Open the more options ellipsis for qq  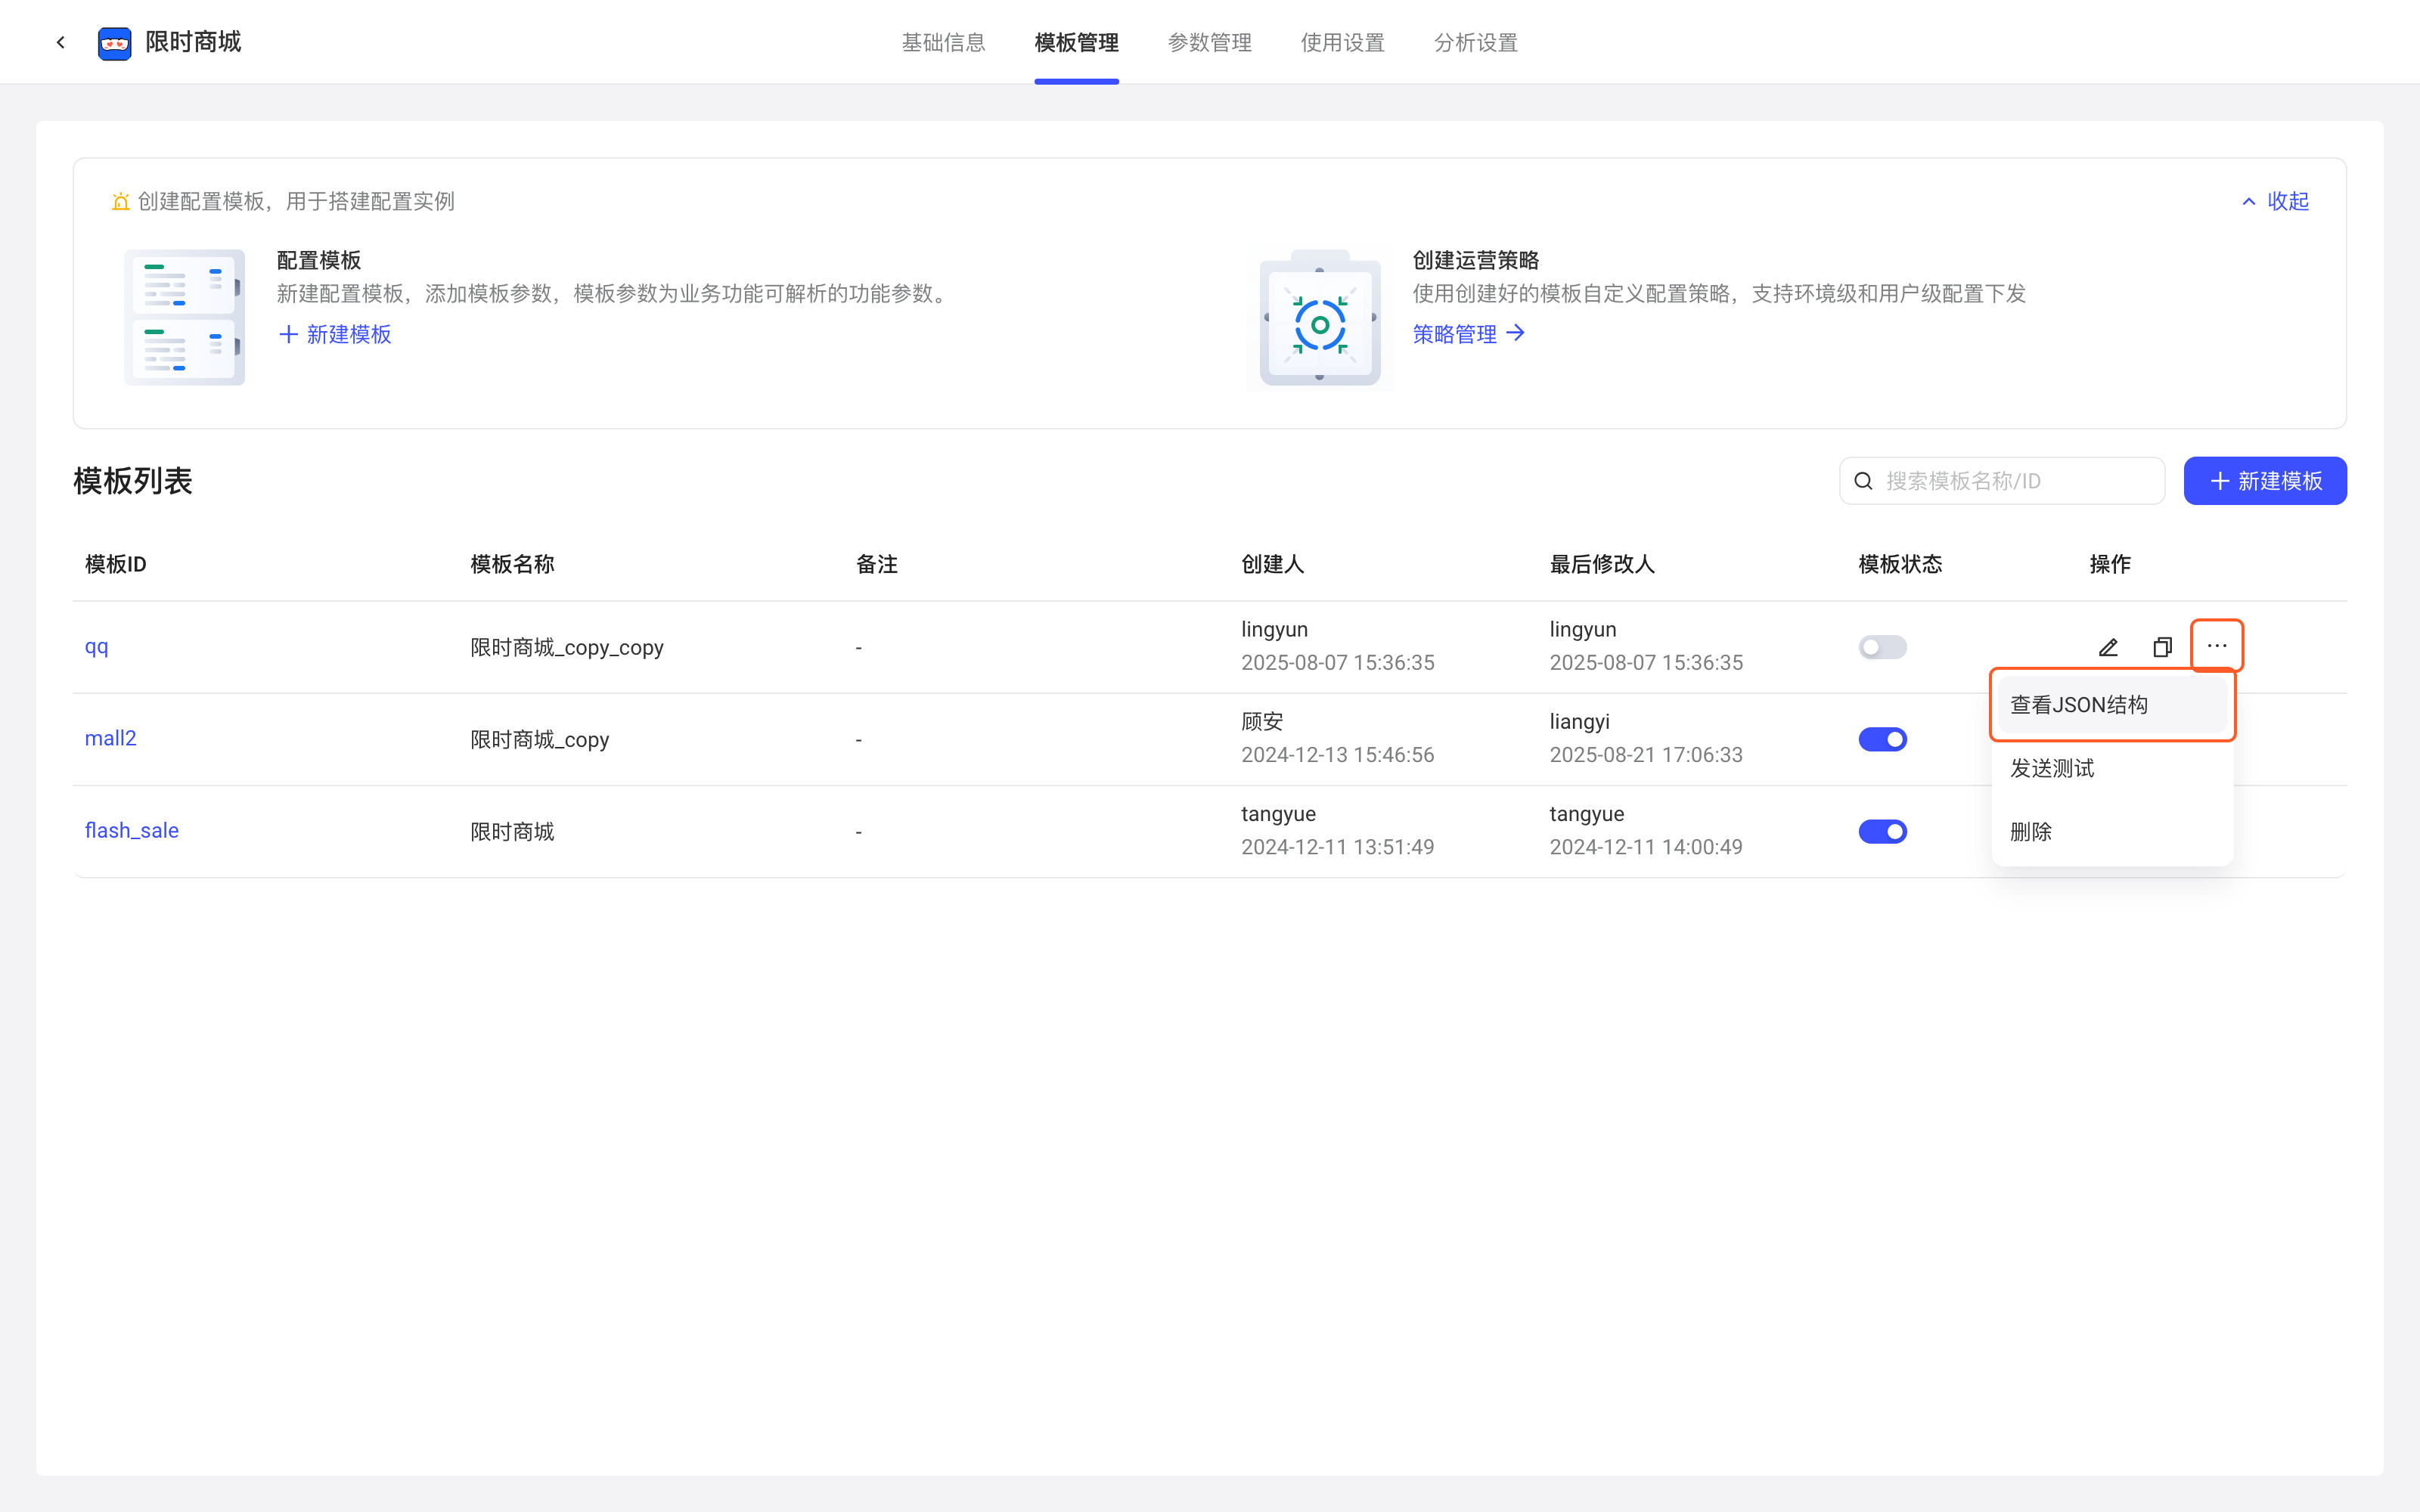click(2217, 646)
